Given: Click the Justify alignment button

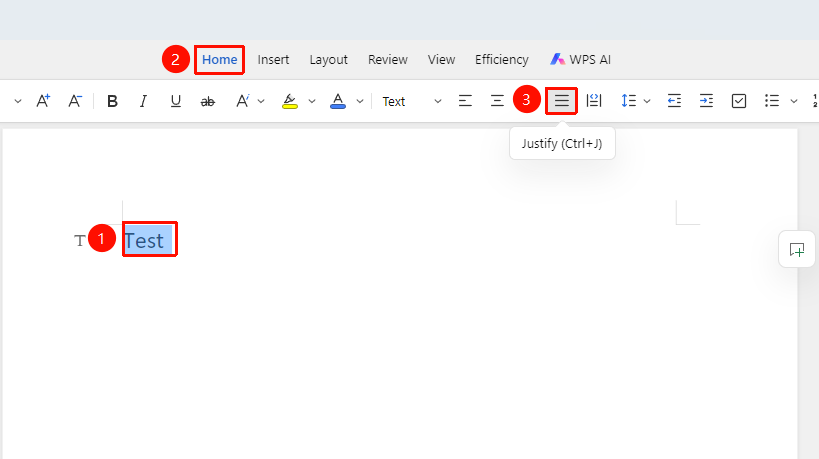Looking at the screenshot, I should pos(561,101).
